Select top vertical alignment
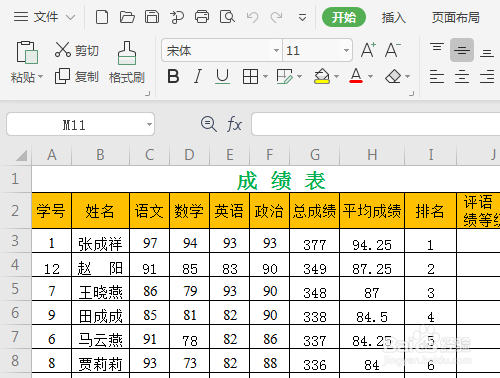The image size is (500, 378). coord(437,48)
